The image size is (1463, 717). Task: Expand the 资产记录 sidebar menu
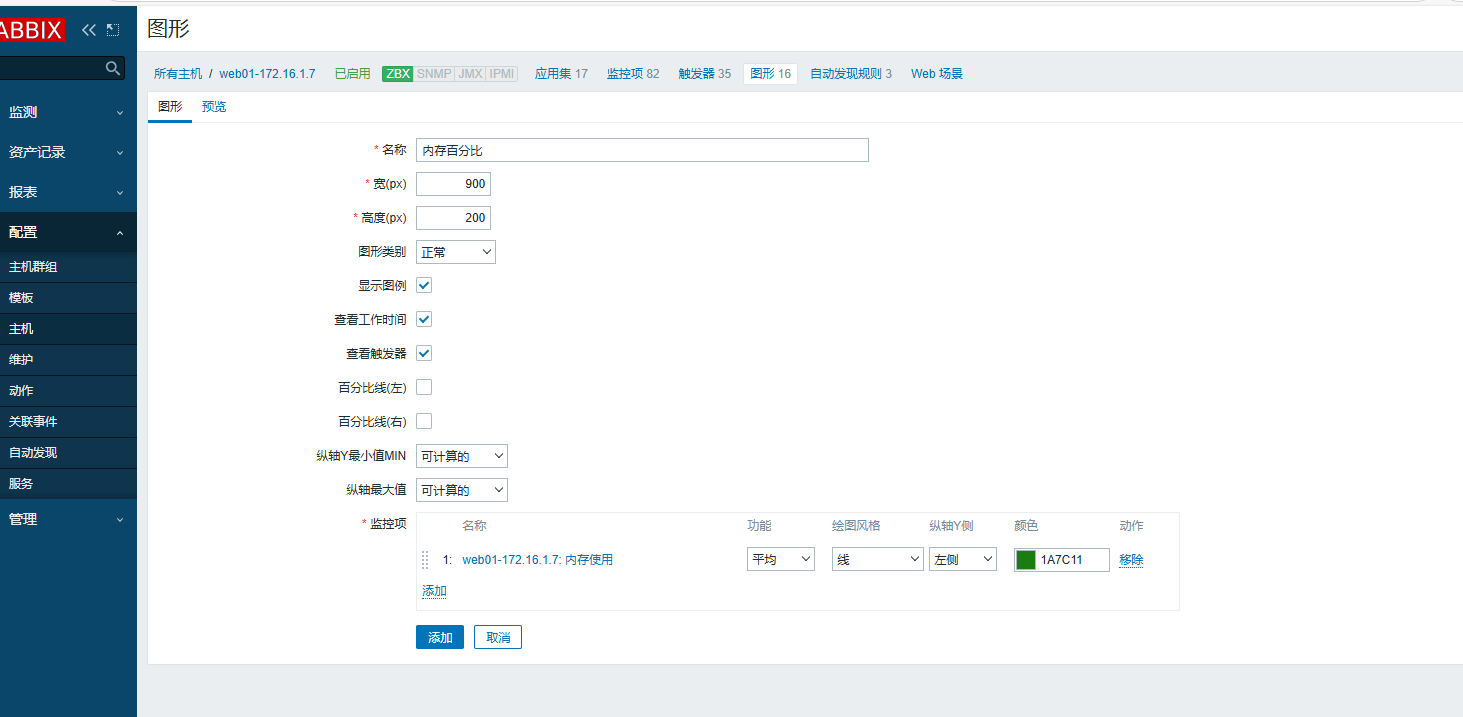click(x=68, y=152)
